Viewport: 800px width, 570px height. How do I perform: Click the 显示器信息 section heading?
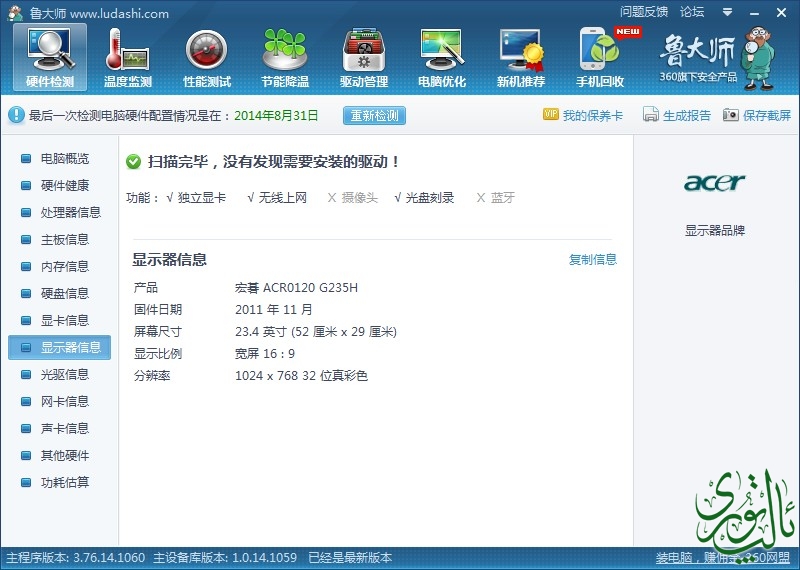pos(169,260)
